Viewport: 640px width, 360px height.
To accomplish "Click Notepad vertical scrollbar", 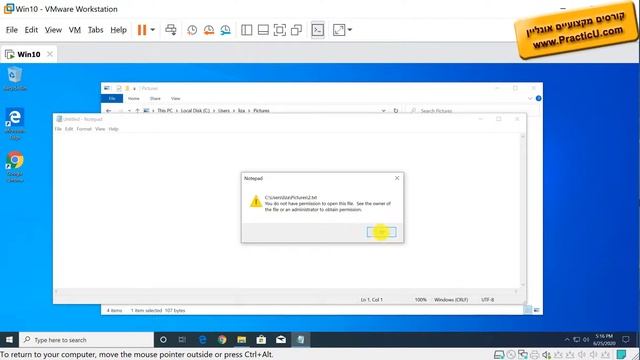I will click(x=522, y=210).
